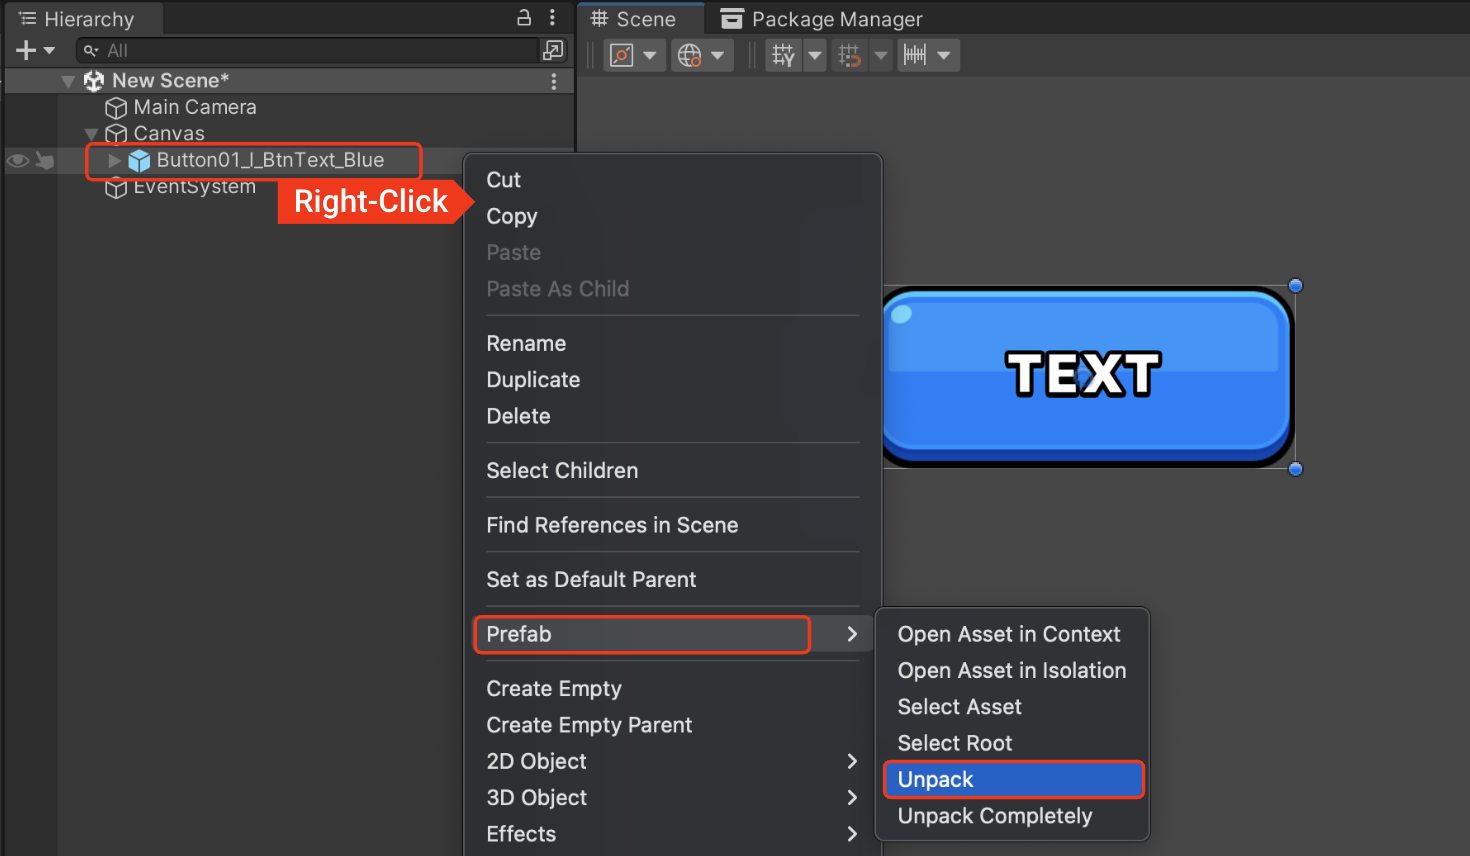The height and width of the screenshot is (856, 1470).
Task: Expand the Button01_l_BtnText_Blue tree item
Action: point(114,160)
